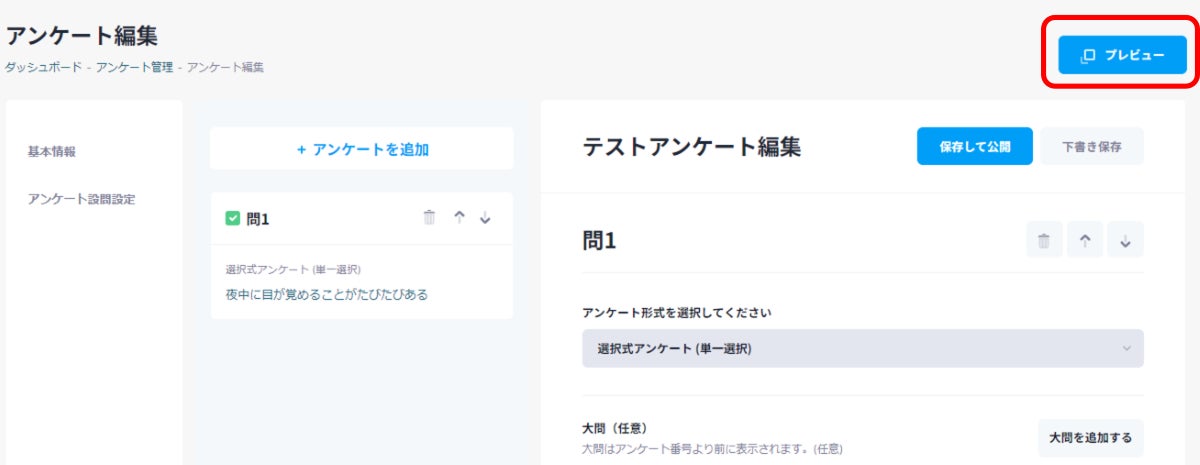Select 基本情報 in the sidebar
The image size is (1200, 465).
click(52, 152)
